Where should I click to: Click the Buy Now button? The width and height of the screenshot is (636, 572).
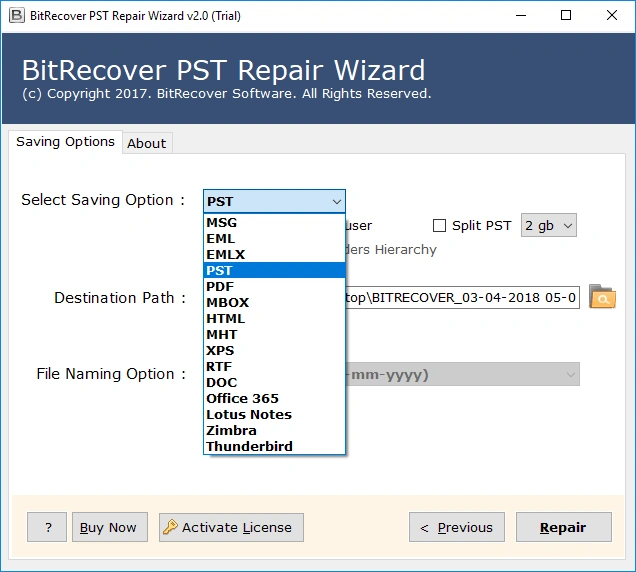108,527
